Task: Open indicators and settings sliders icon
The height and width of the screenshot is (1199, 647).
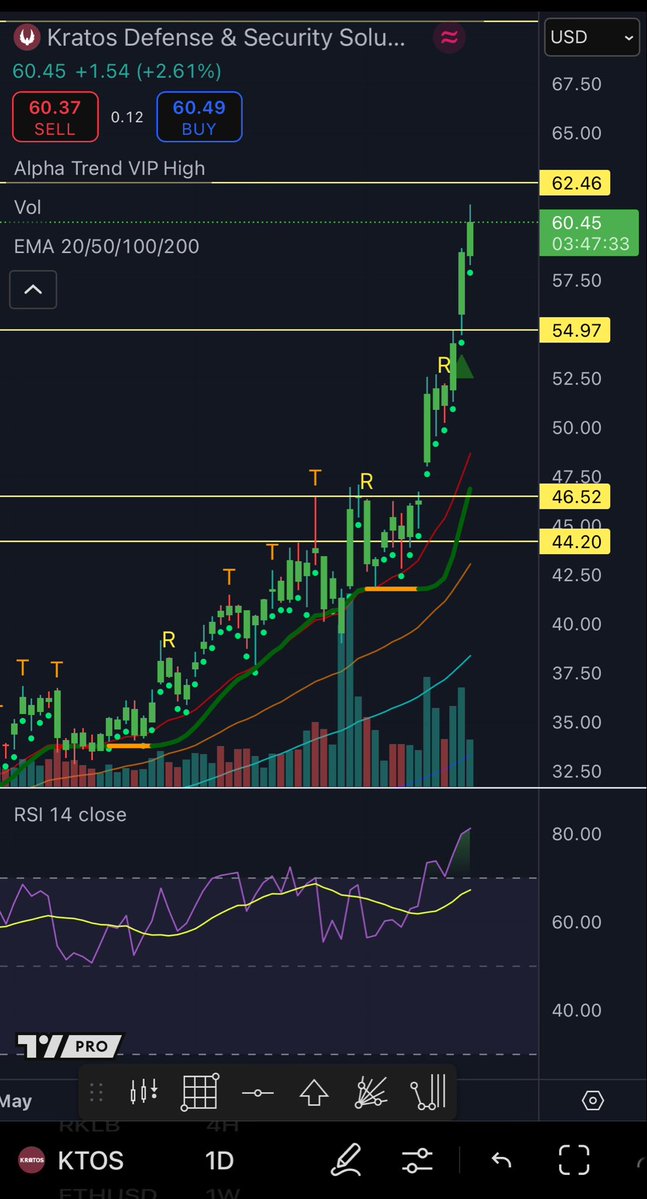Action: (418, 1160)
